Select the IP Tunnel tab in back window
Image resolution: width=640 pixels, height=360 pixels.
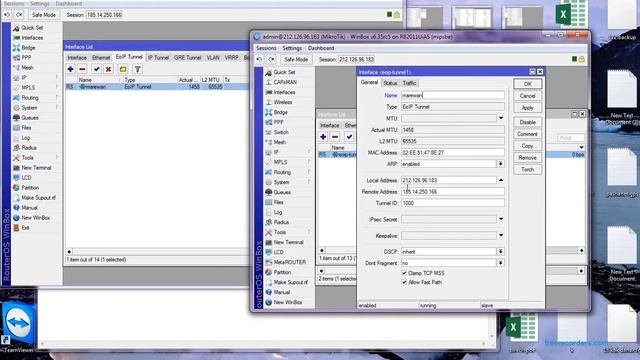click(158, 58)
